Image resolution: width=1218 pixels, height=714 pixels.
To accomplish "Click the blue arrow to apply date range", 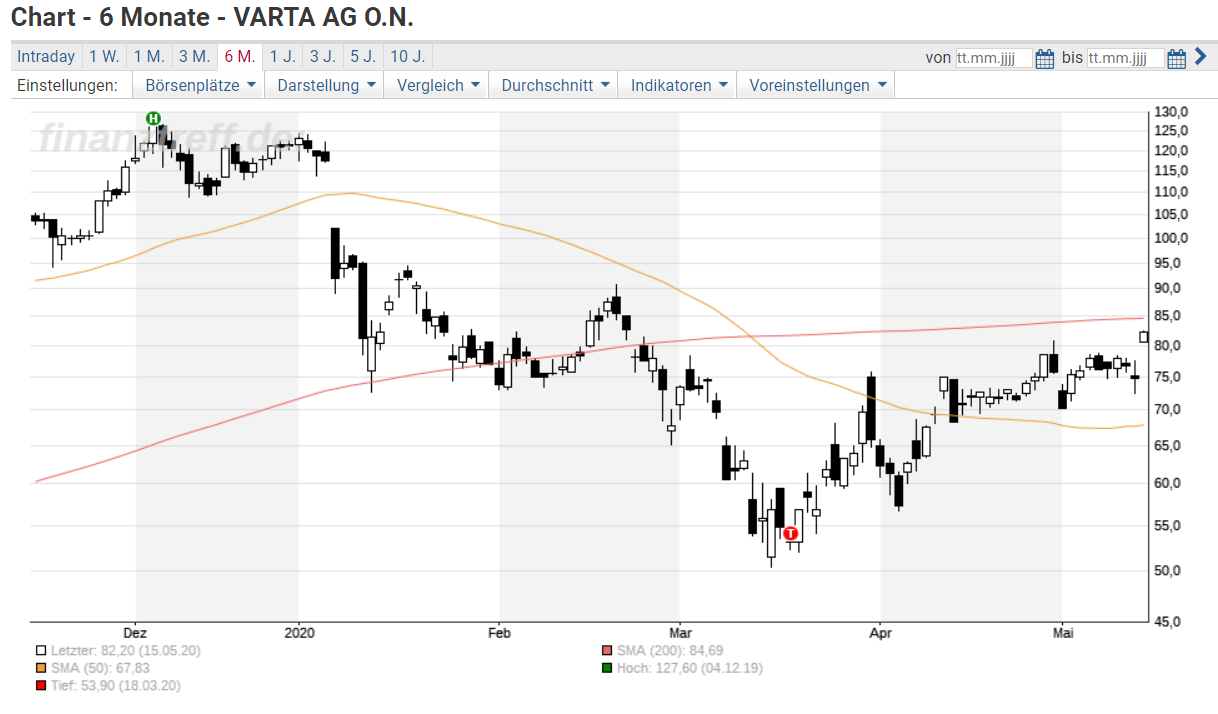I will coord(1201,57).
